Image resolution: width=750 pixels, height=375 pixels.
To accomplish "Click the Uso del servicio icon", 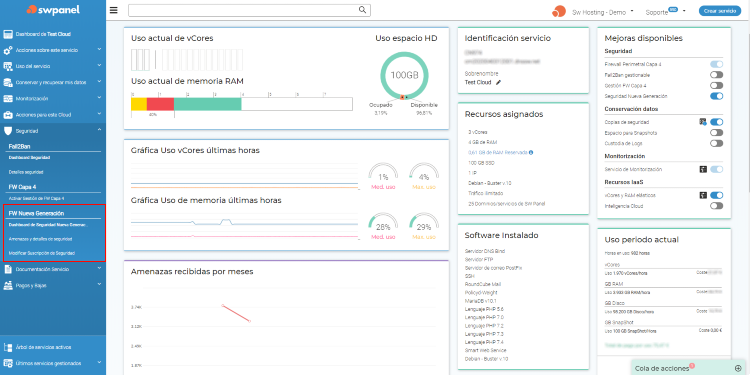I will 7,66.
